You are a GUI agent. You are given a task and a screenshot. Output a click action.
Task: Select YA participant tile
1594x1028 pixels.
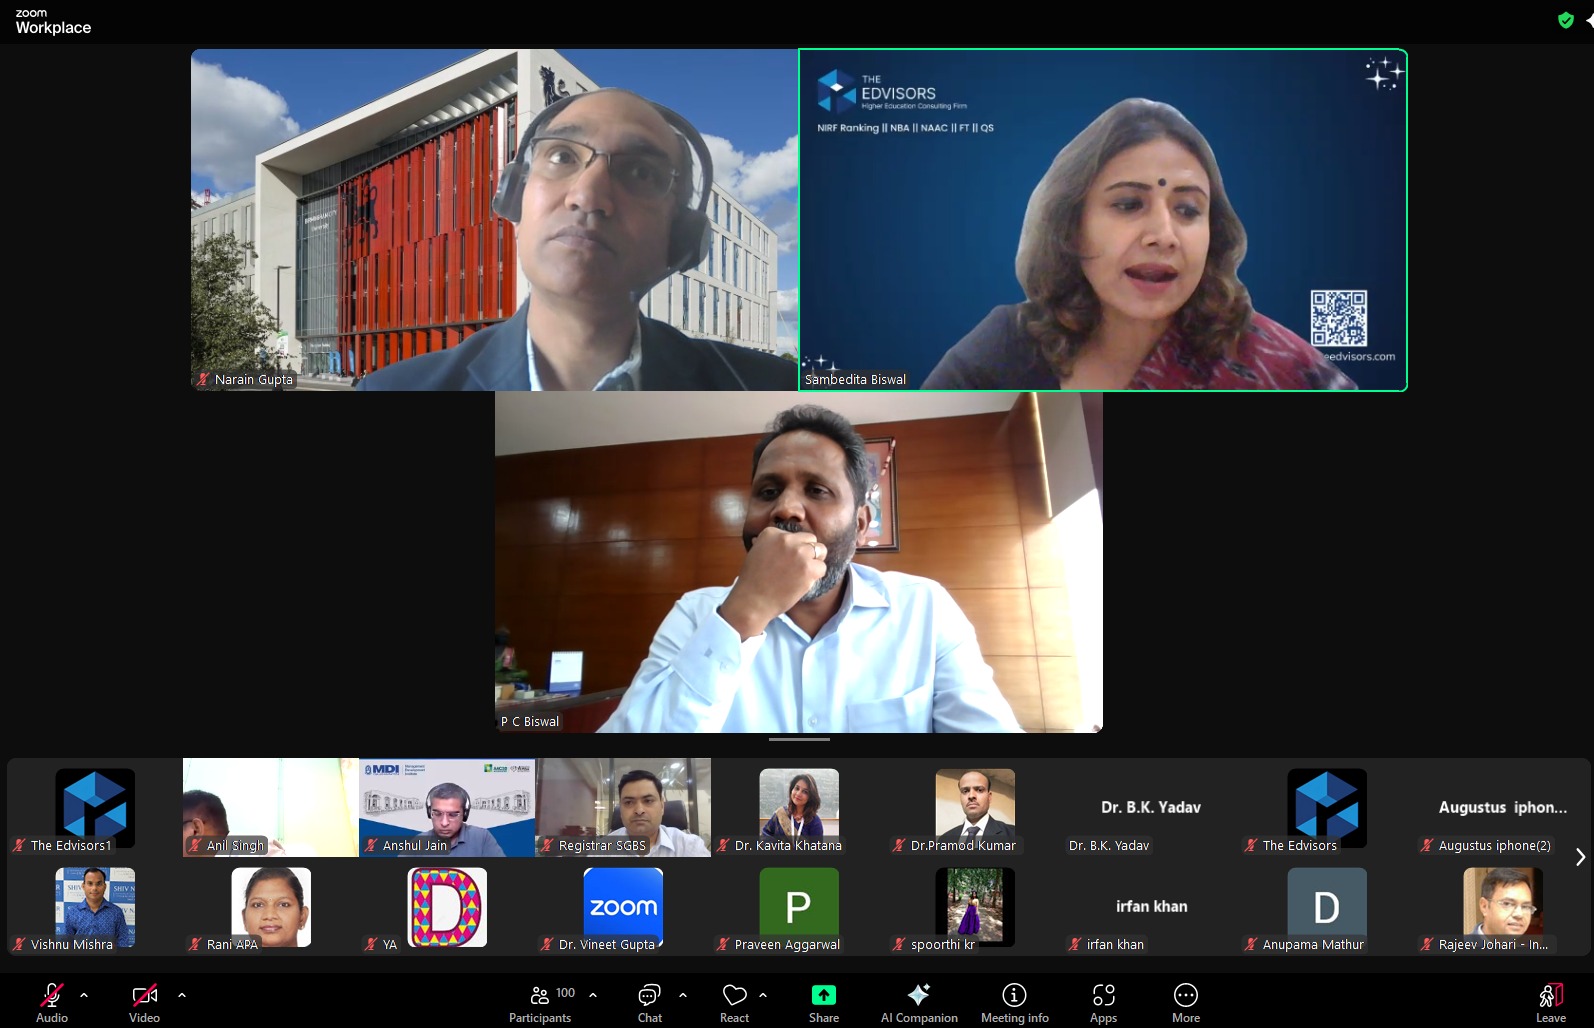(x=447, y=907)
